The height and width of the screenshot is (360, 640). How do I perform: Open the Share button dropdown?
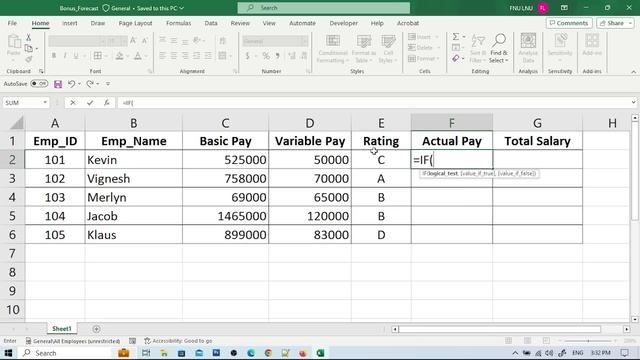[631, 23]
